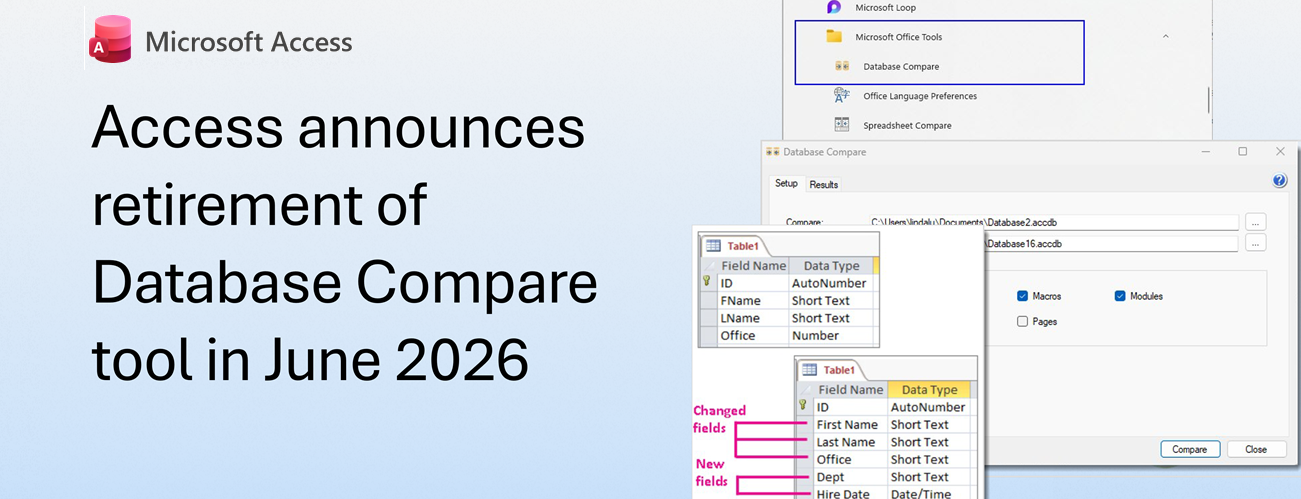Select the First Name field cell
1301x499 pixels.
click(x=849, y=425)
